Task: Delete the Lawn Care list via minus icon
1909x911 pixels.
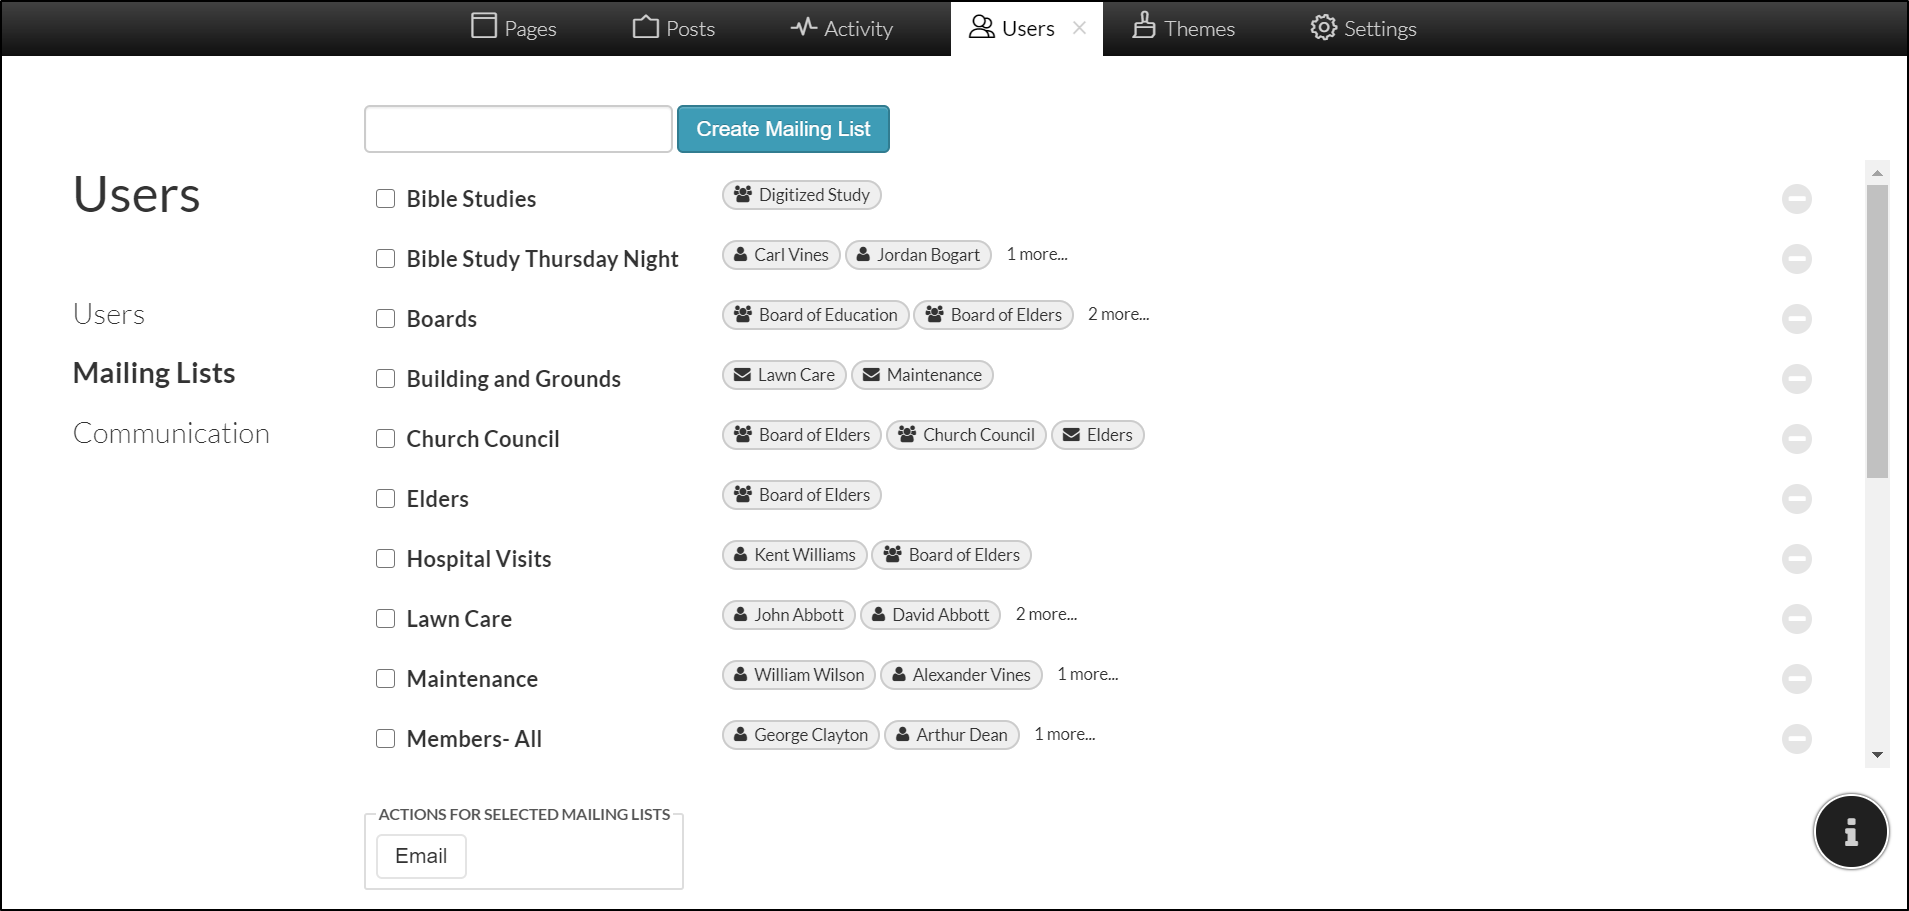Action: point(1796,619)
